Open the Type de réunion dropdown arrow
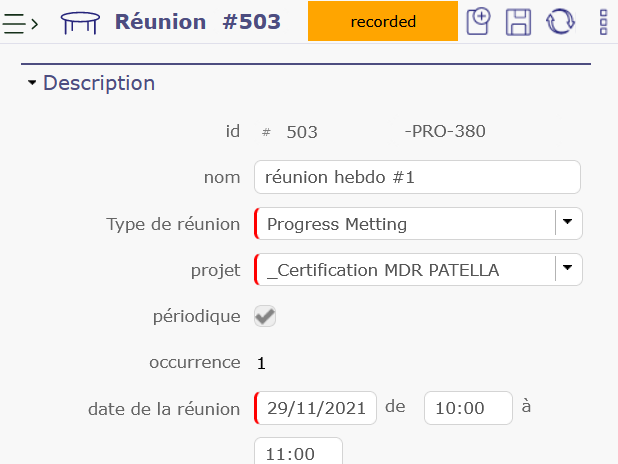This screenshot has height=464, width=618. (568, 223)
